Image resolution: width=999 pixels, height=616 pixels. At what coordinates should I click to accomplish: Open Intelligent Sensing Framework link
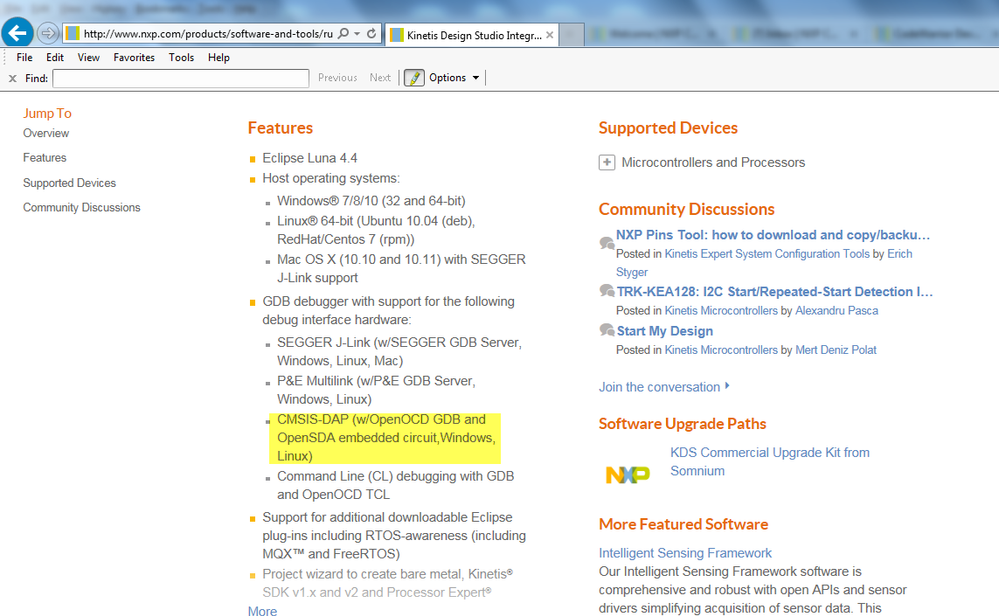pyautogui.click(x=685, y=553)
